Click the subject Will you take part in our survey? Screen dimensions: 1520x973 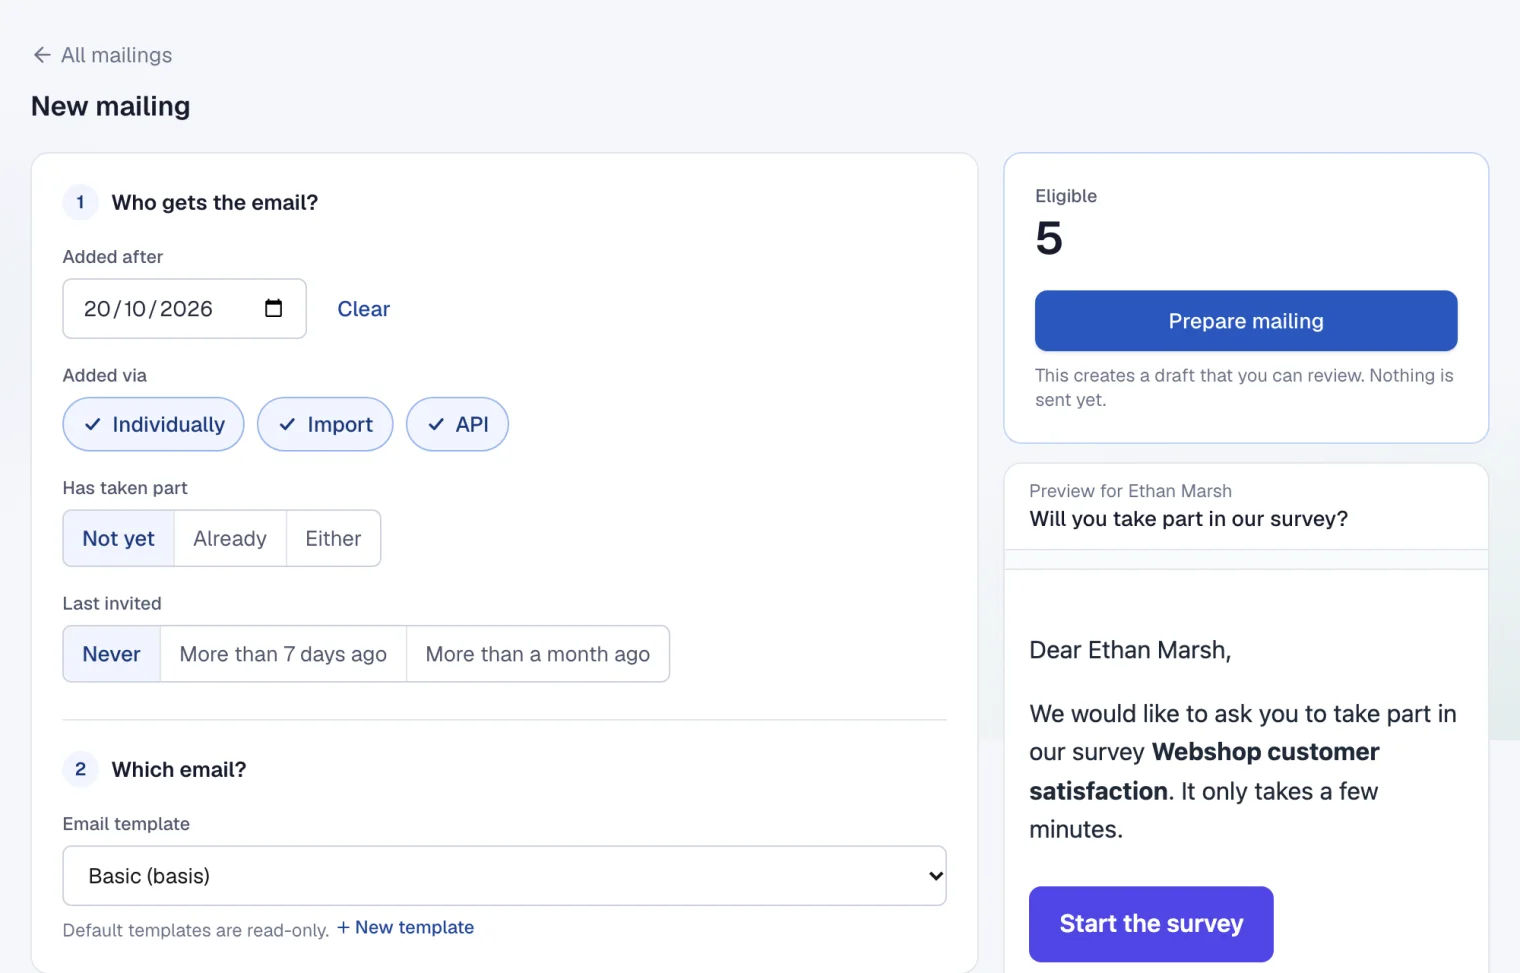pos(1188,519)
